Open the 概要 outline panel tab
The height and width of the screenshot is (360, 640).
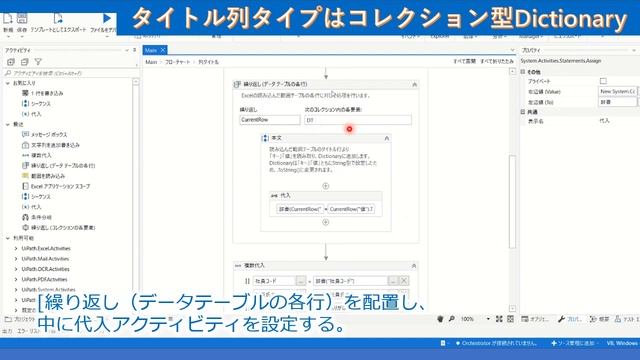pos(600,319)
